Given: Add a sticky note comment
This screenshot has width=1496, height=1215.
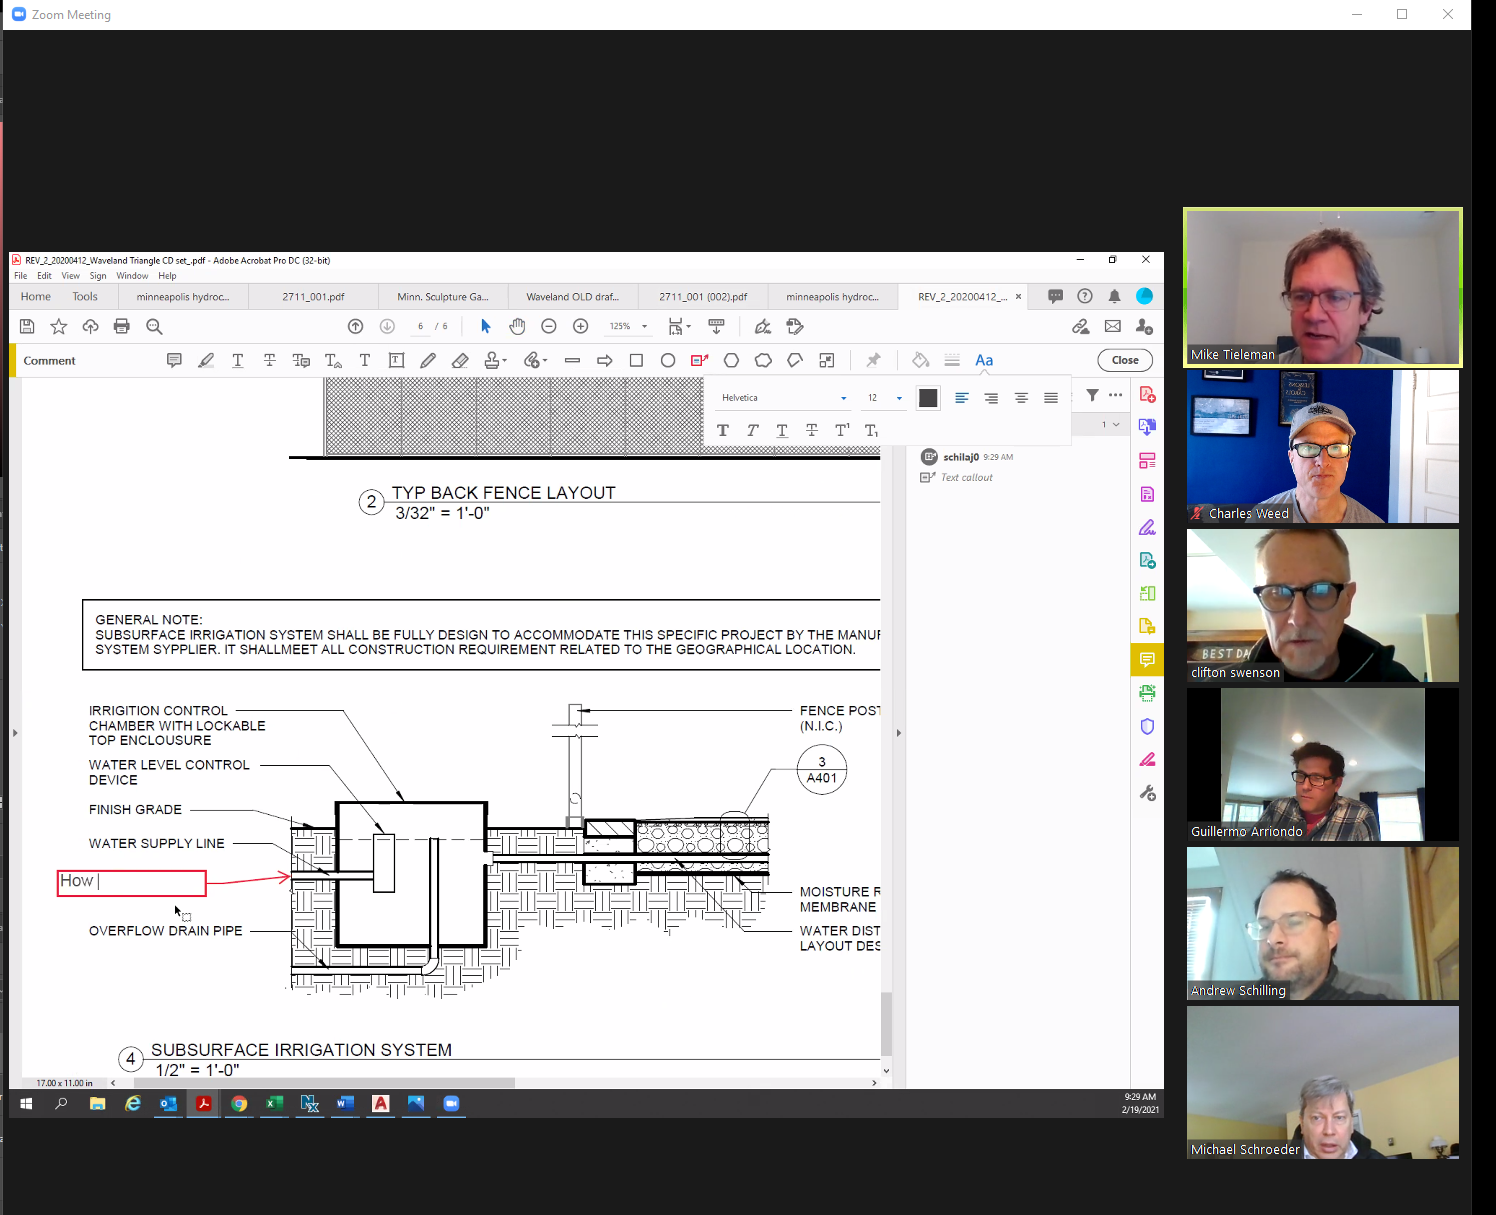Looking at the screenshot, I should point(174,360).
